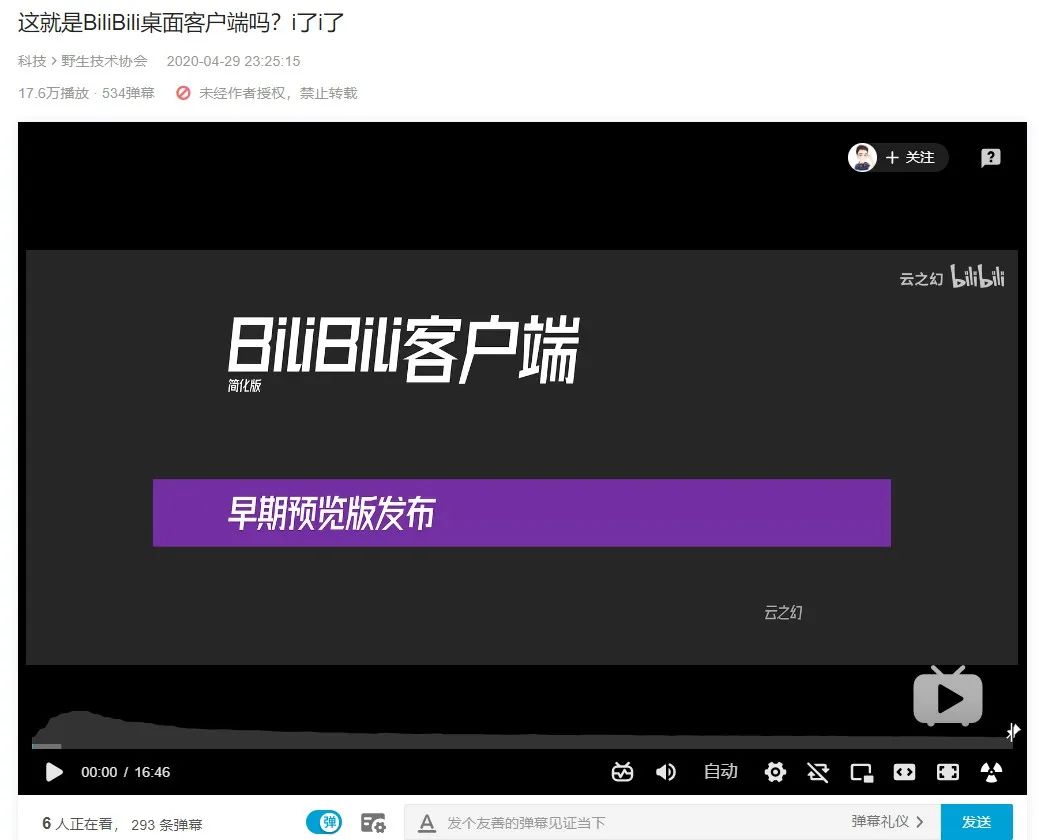The height and width of the screenshot is (840, 1039).
Task: Enter widescreen mode via the arrows icon
Action: [904, 772]
